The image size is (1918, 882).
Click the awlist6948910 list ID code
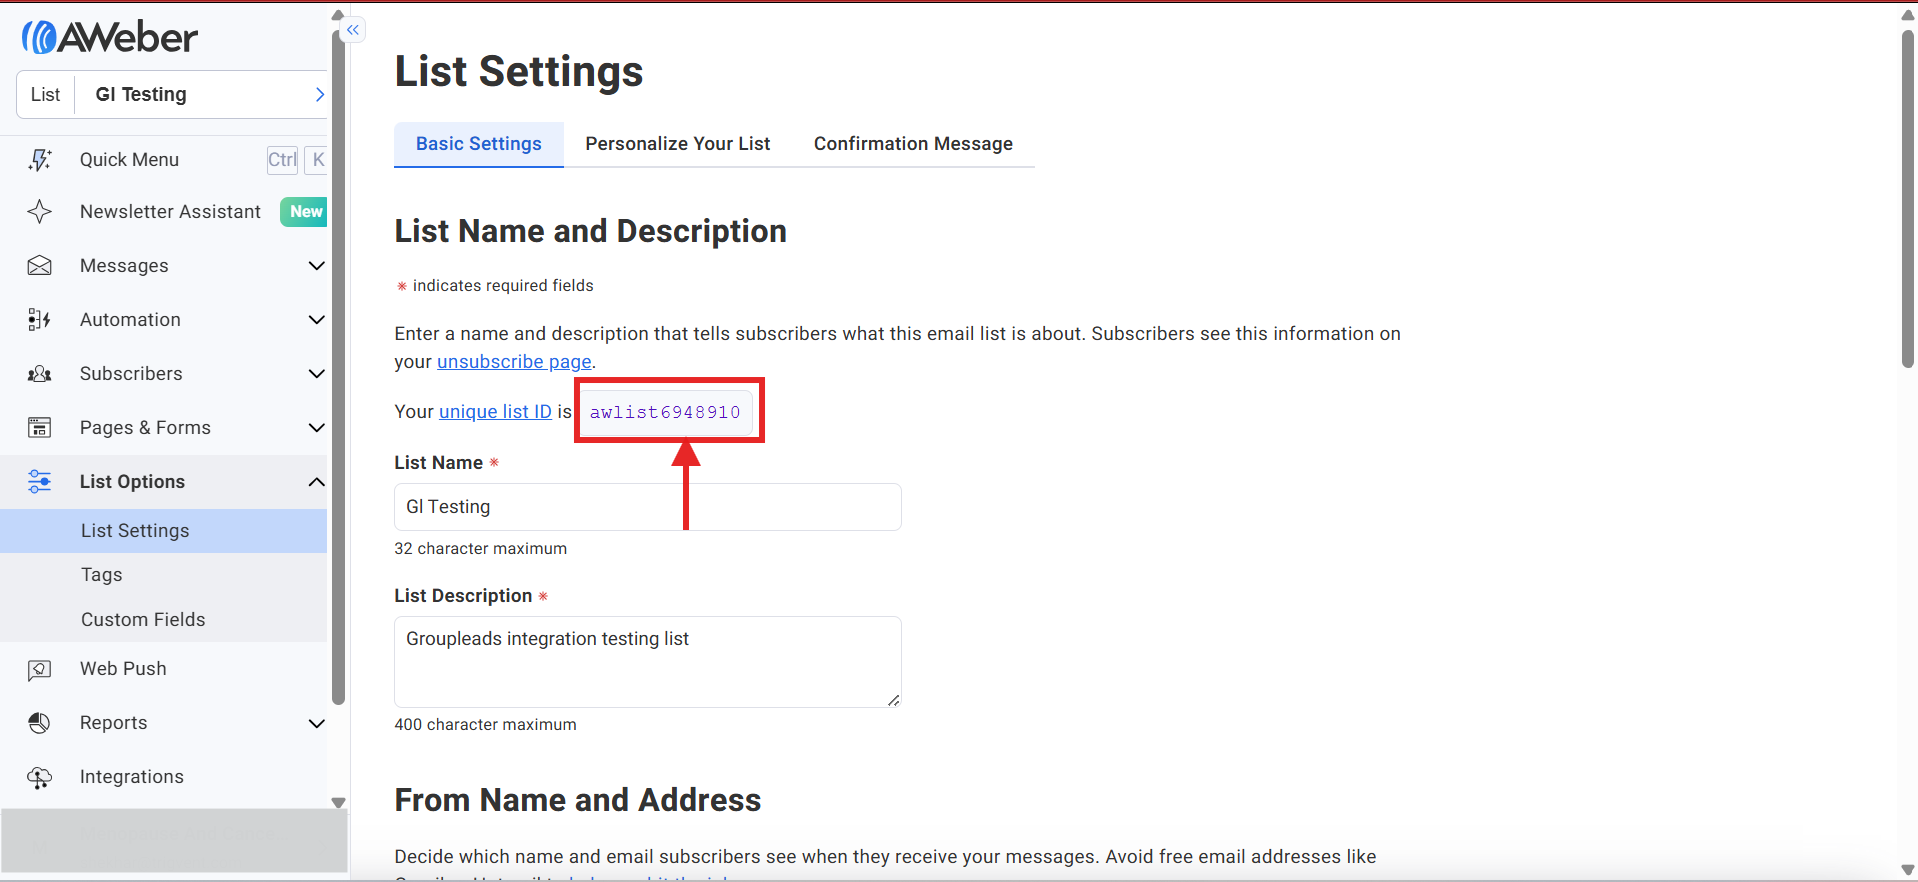(x=665, y=412)
